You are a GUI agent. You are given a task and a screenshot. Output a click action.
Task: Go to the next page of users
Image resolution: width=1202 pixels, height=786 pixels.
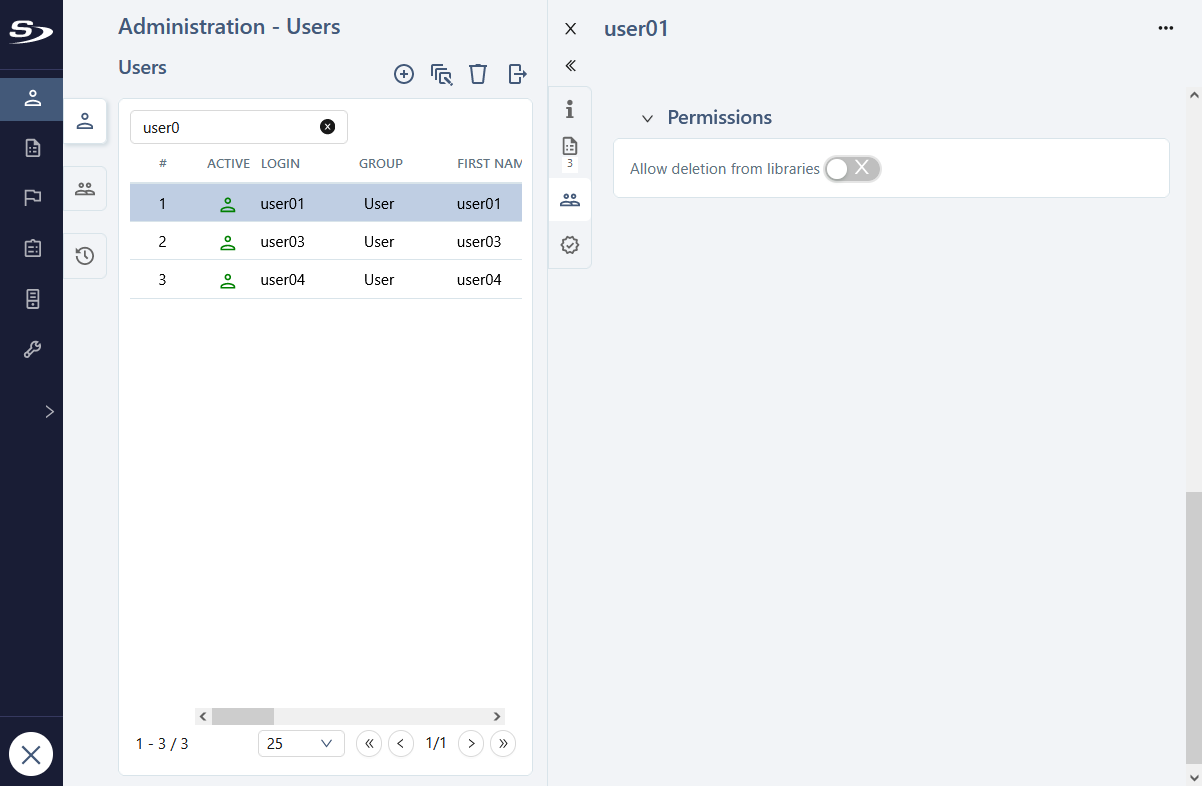471,743
